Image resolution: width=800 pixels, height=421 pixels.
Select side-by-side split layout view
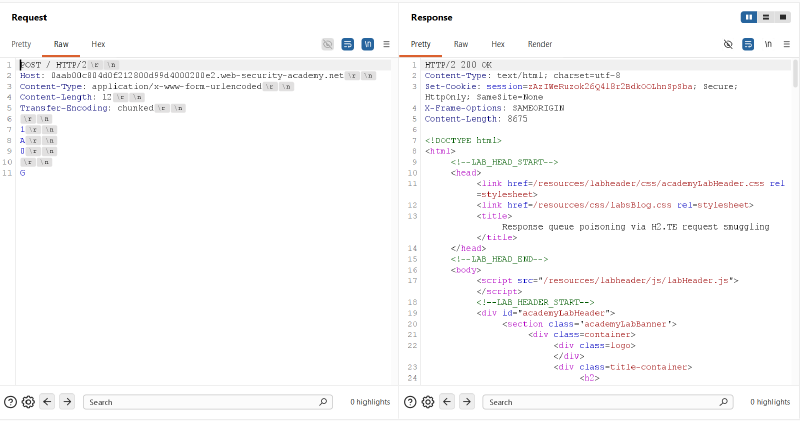(x=748, y=17)
